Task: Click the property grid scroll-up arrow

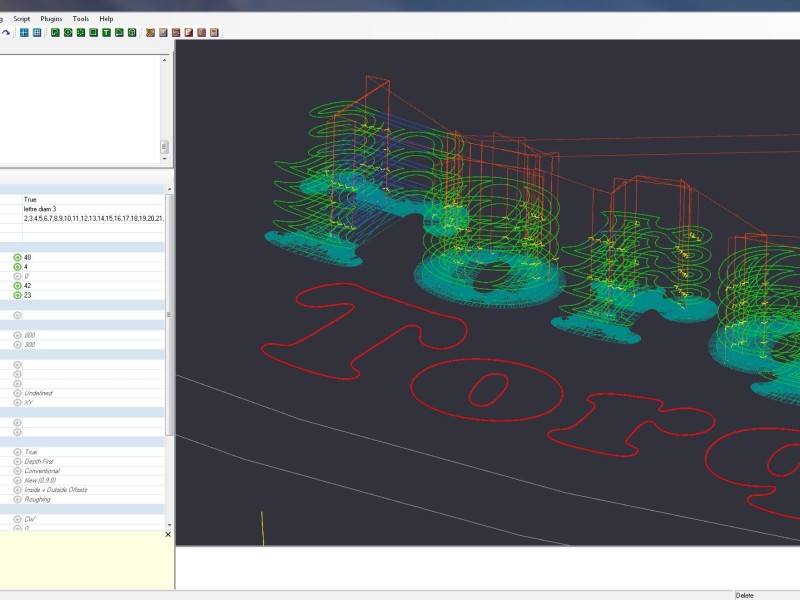Action: point(169,189)
